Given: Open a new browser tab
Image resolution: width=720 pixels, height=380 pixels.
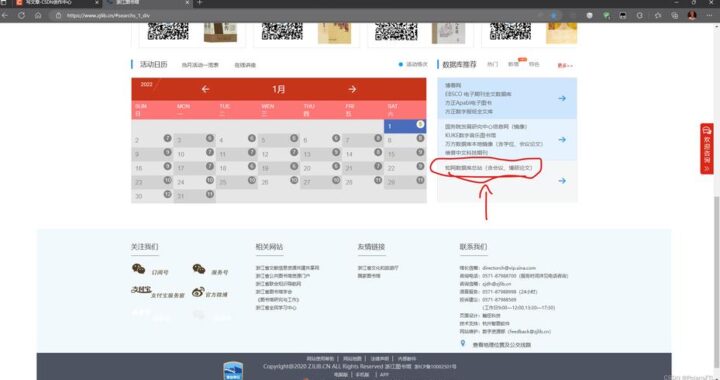Looking at the screenshot, I should coord(199,3).
